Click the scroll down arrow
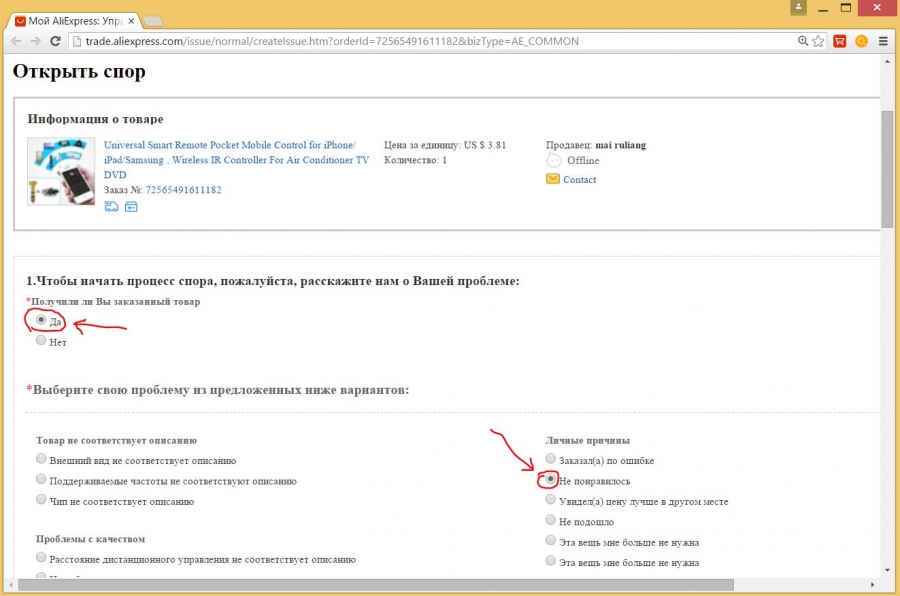 (x=887, y=570)
